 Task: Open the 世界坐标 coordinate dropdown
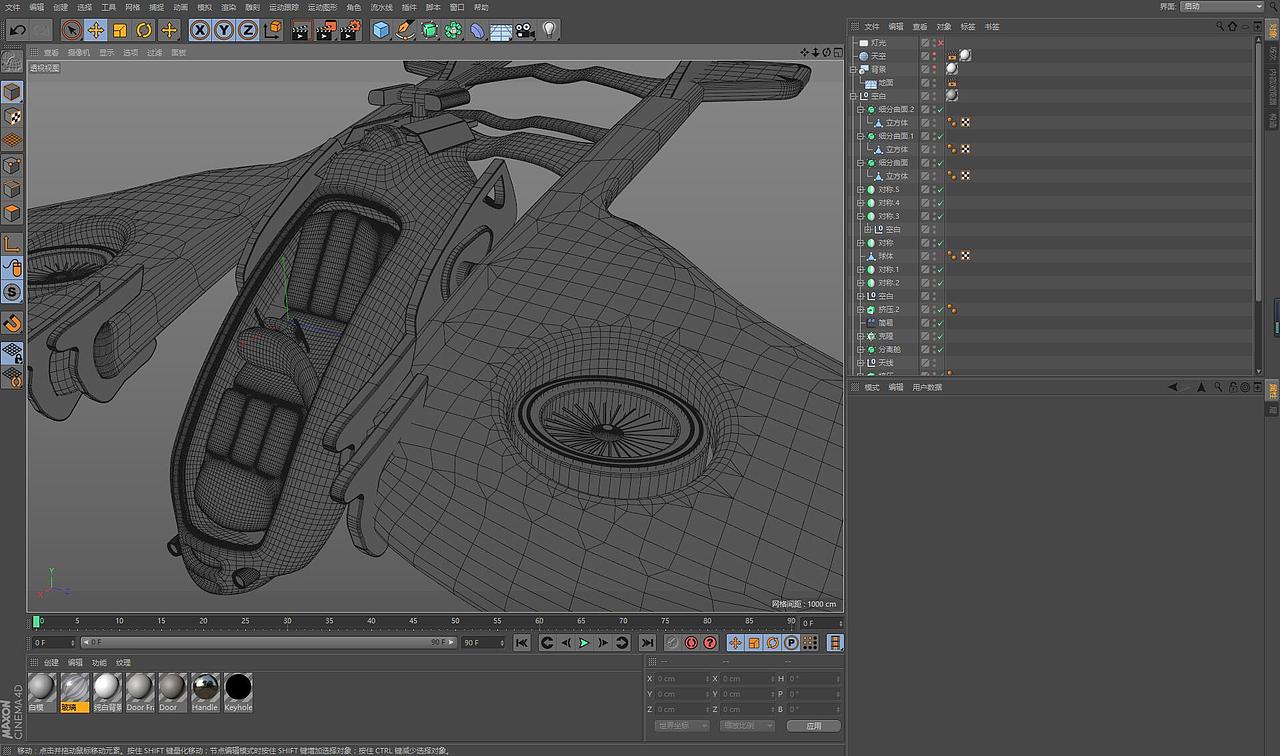682,725
